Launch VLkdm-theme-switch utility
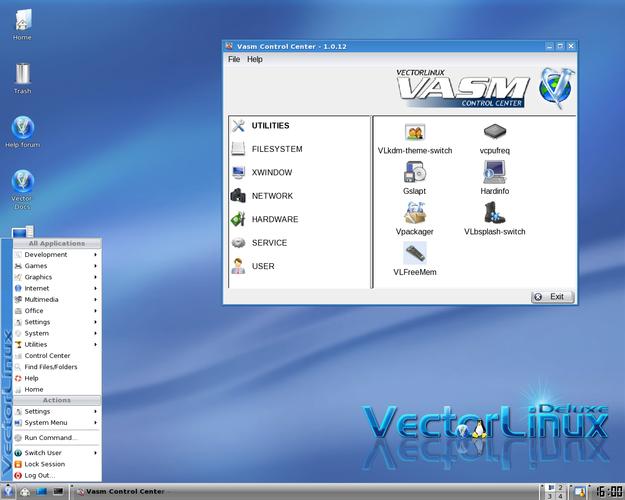The height and width of the screenshot is (500, 625). (415, 139)
